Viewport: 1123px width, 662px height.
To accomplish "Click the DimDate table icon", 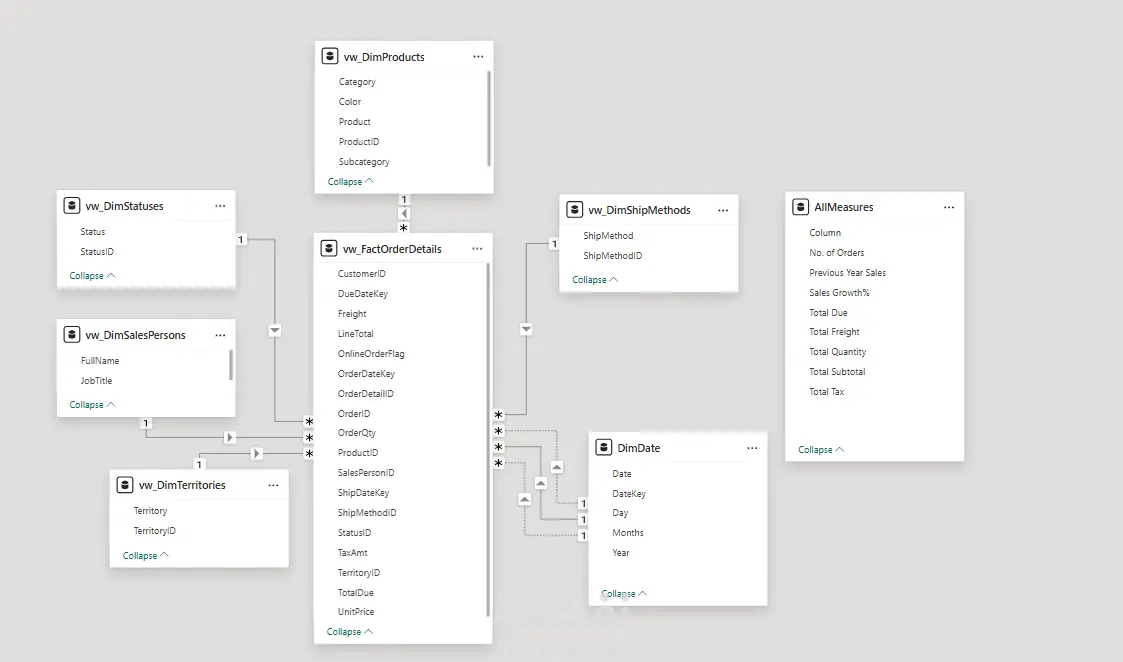I will (x=604, y=447).
